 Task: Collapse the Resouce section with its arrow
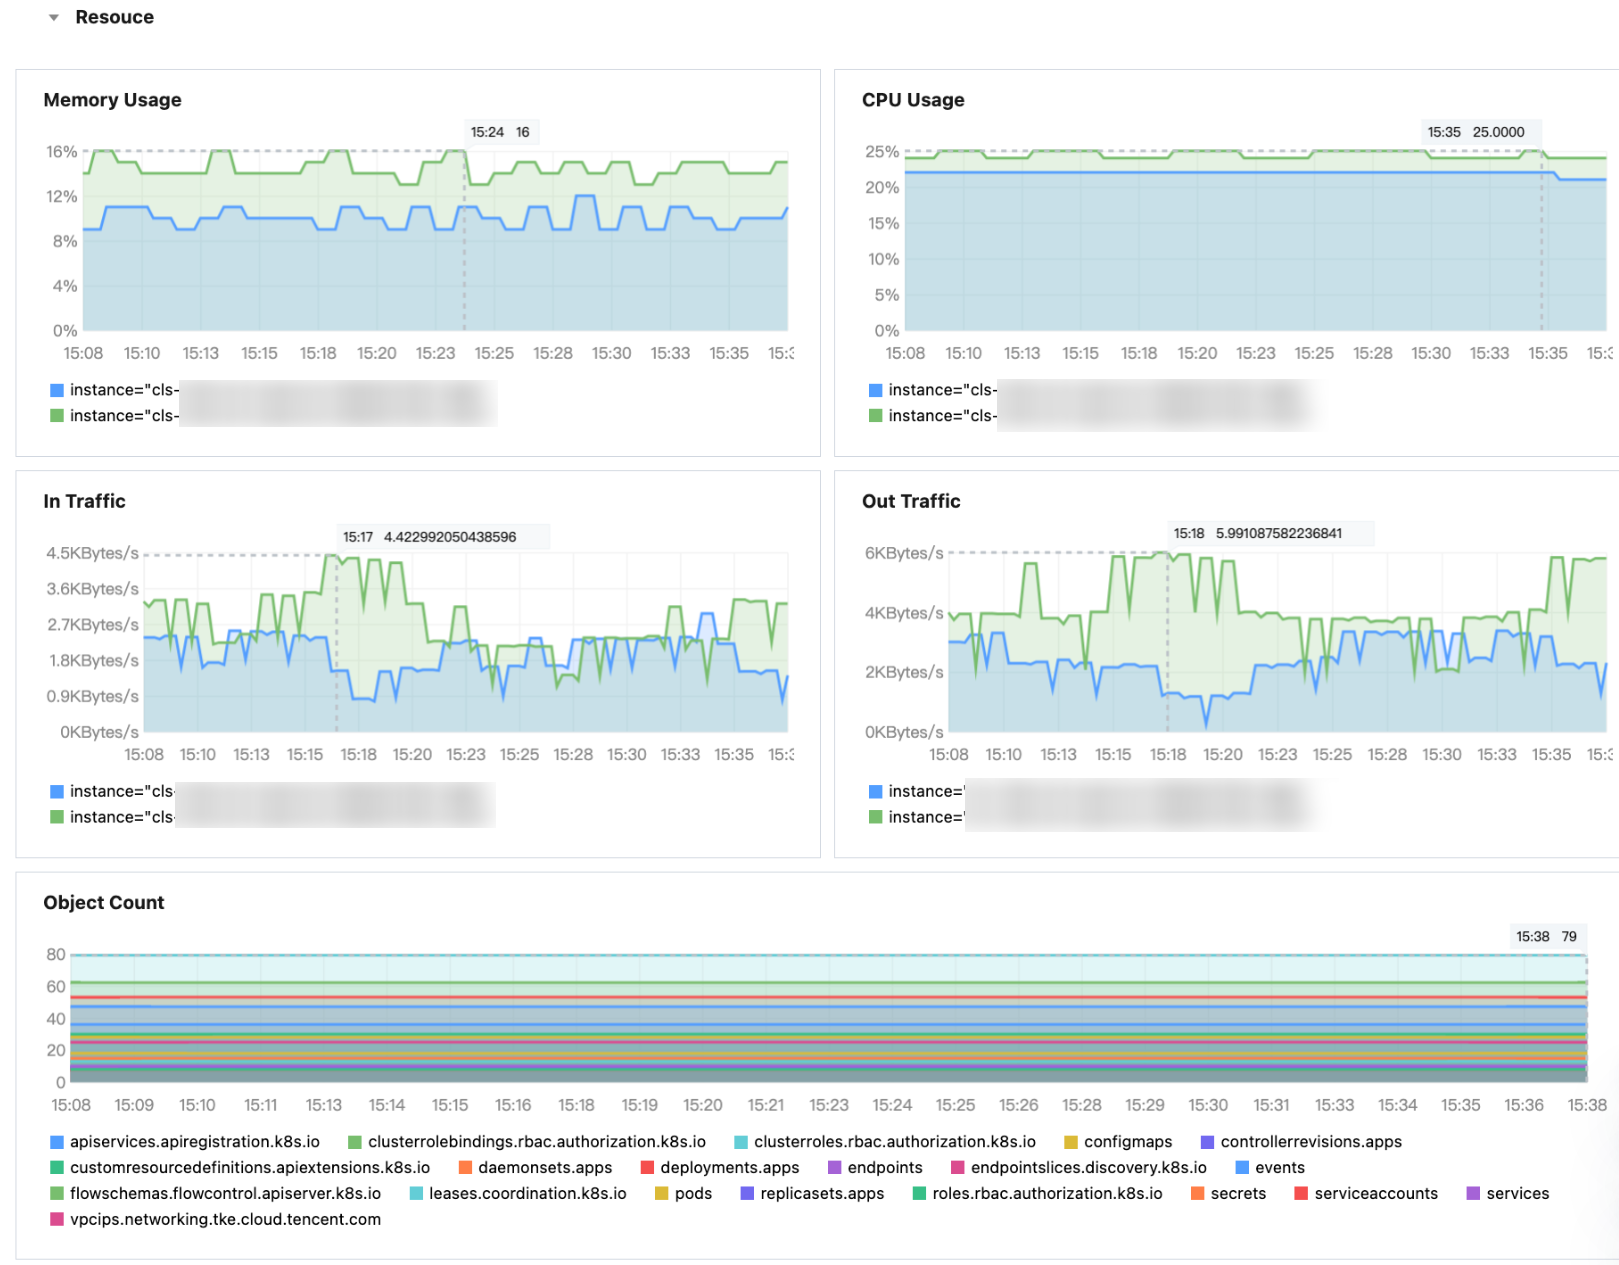[54, 17]
